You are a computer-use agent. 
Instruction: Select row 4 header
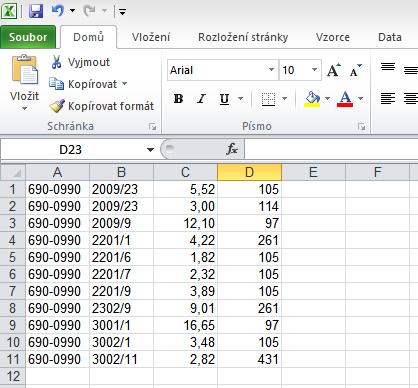coord(13,240)
